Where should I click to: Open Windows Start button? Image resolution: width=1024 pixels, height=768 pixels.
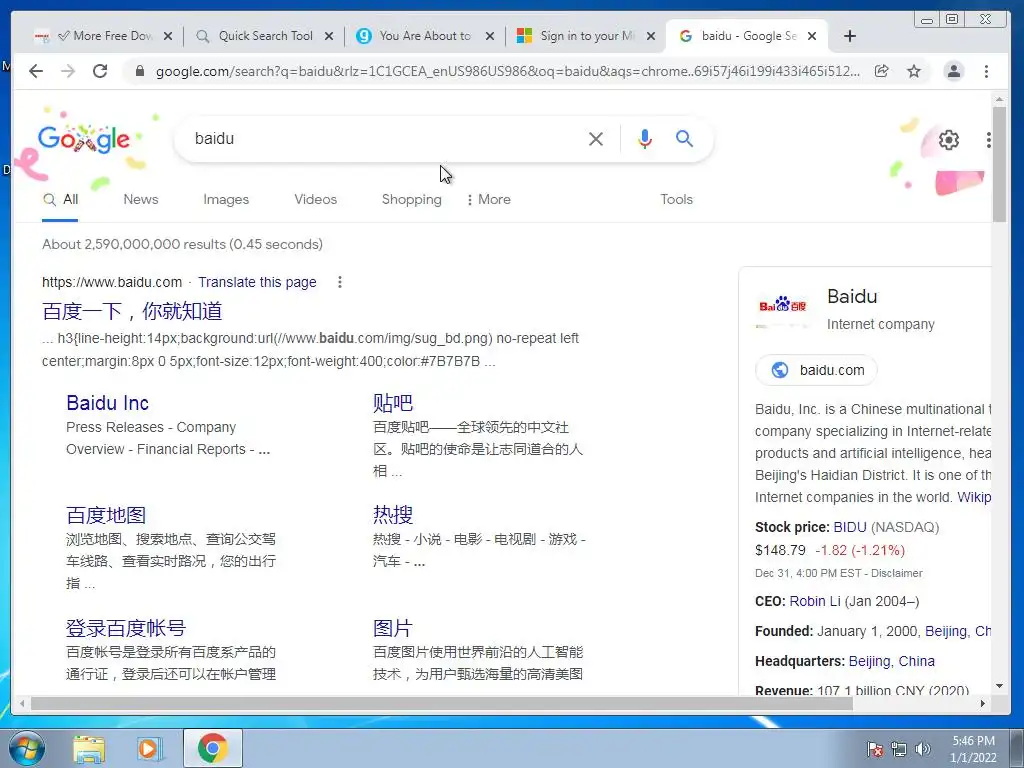coord(27,748)
